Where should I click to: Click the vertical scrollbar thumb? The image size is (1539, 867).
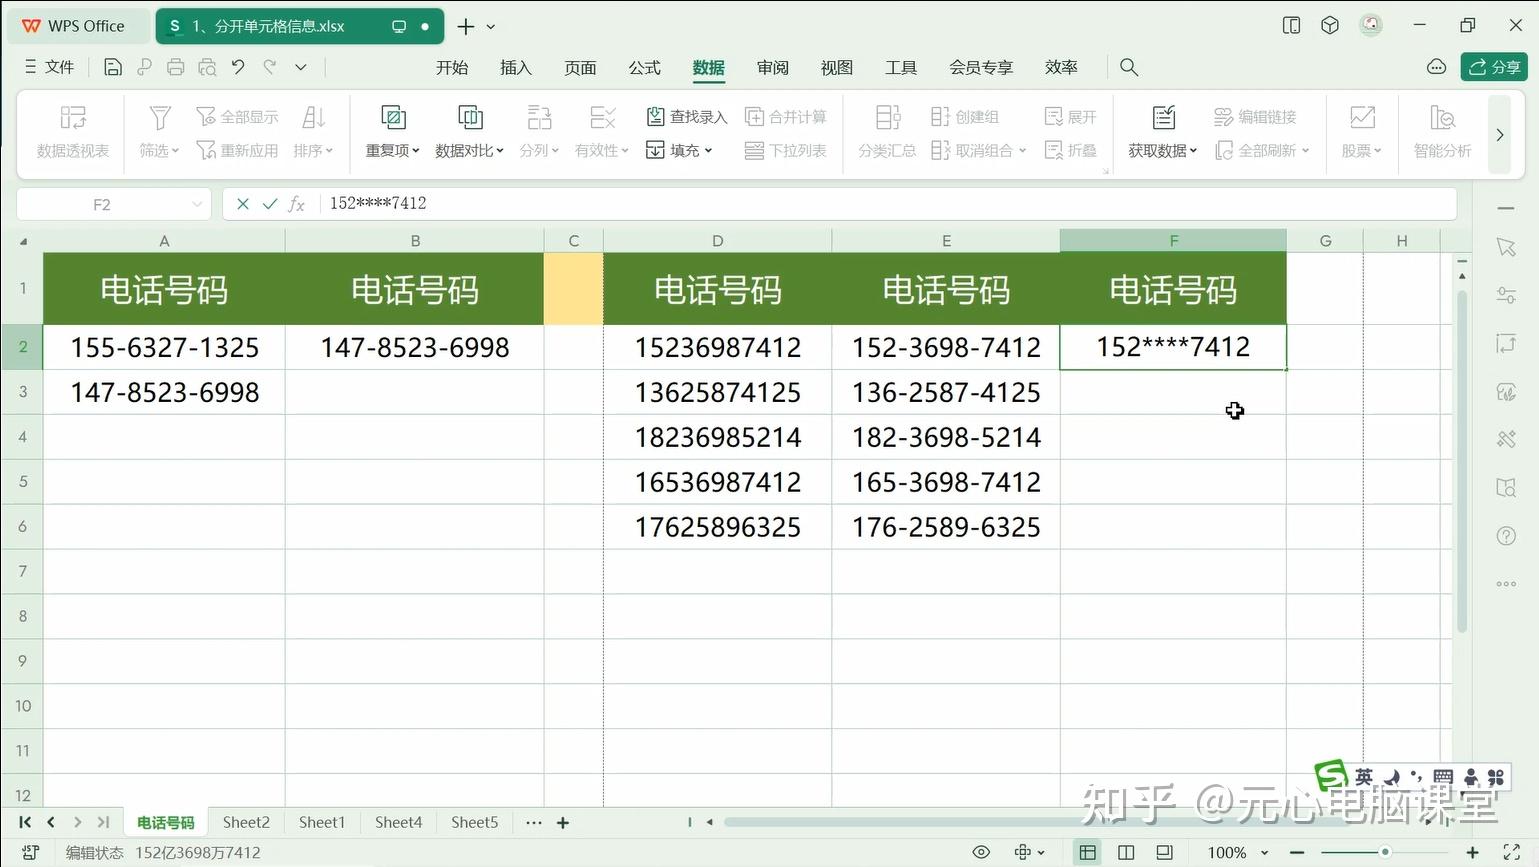click(x=1462, y=460)
